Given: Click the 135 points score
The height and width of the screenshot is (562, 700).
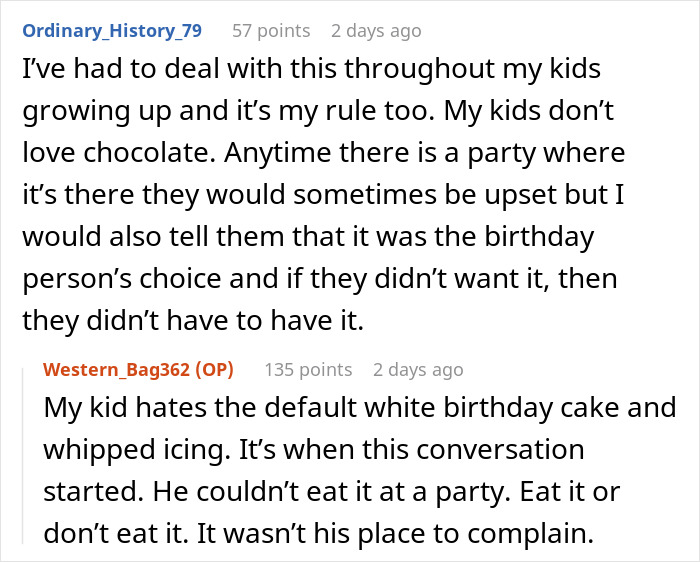Looking at the screenshot, I should (x=308, y=370).
